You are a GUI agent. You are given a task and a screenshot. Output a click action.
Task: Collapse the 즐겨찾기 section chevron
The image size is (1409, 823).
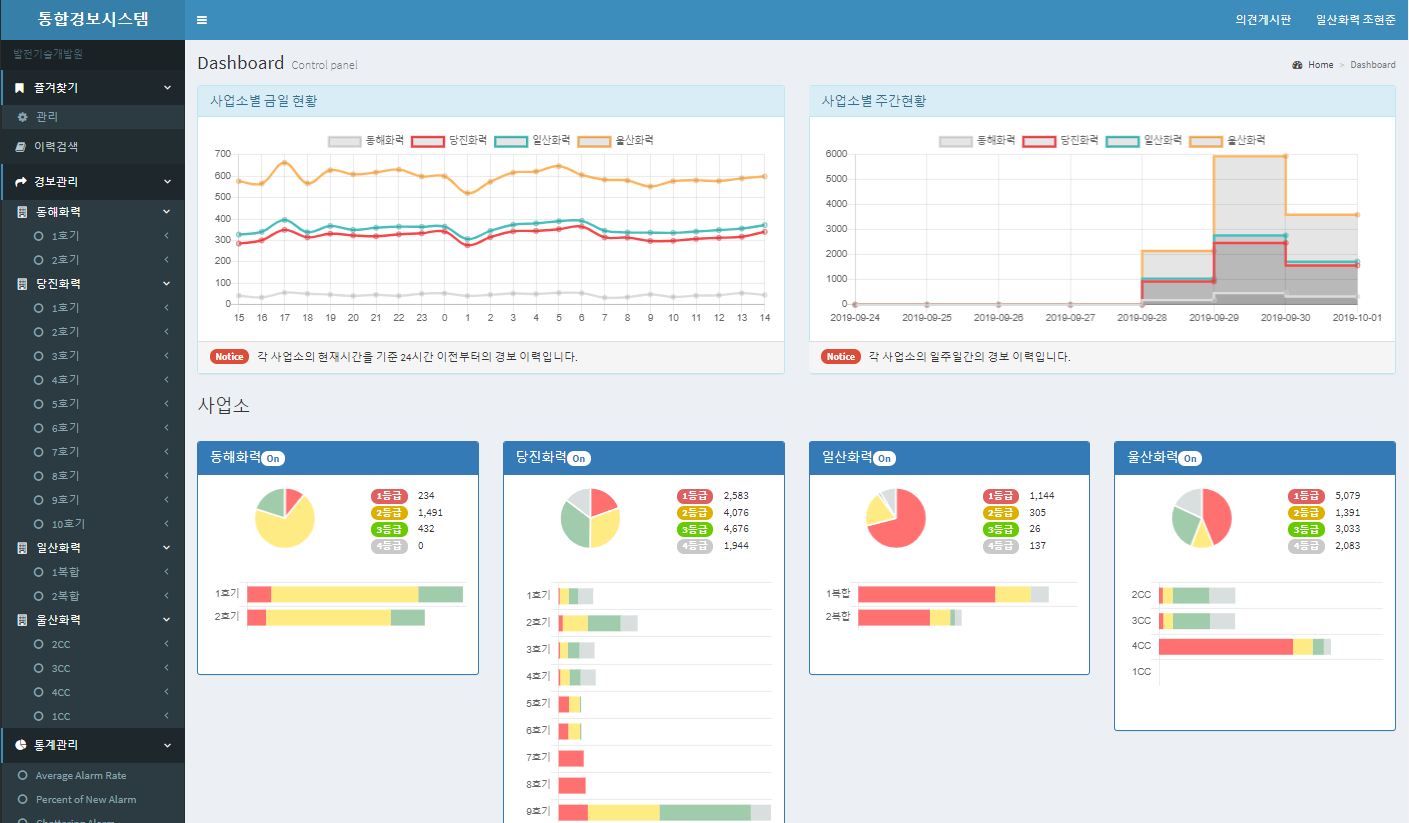click(x=167, y=88)
